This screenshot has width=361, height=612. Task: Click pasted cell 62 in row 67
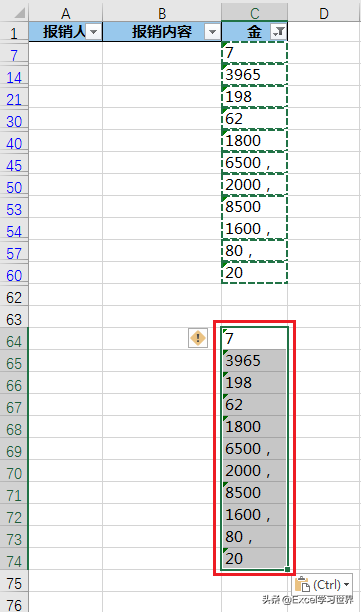[254, 404]
